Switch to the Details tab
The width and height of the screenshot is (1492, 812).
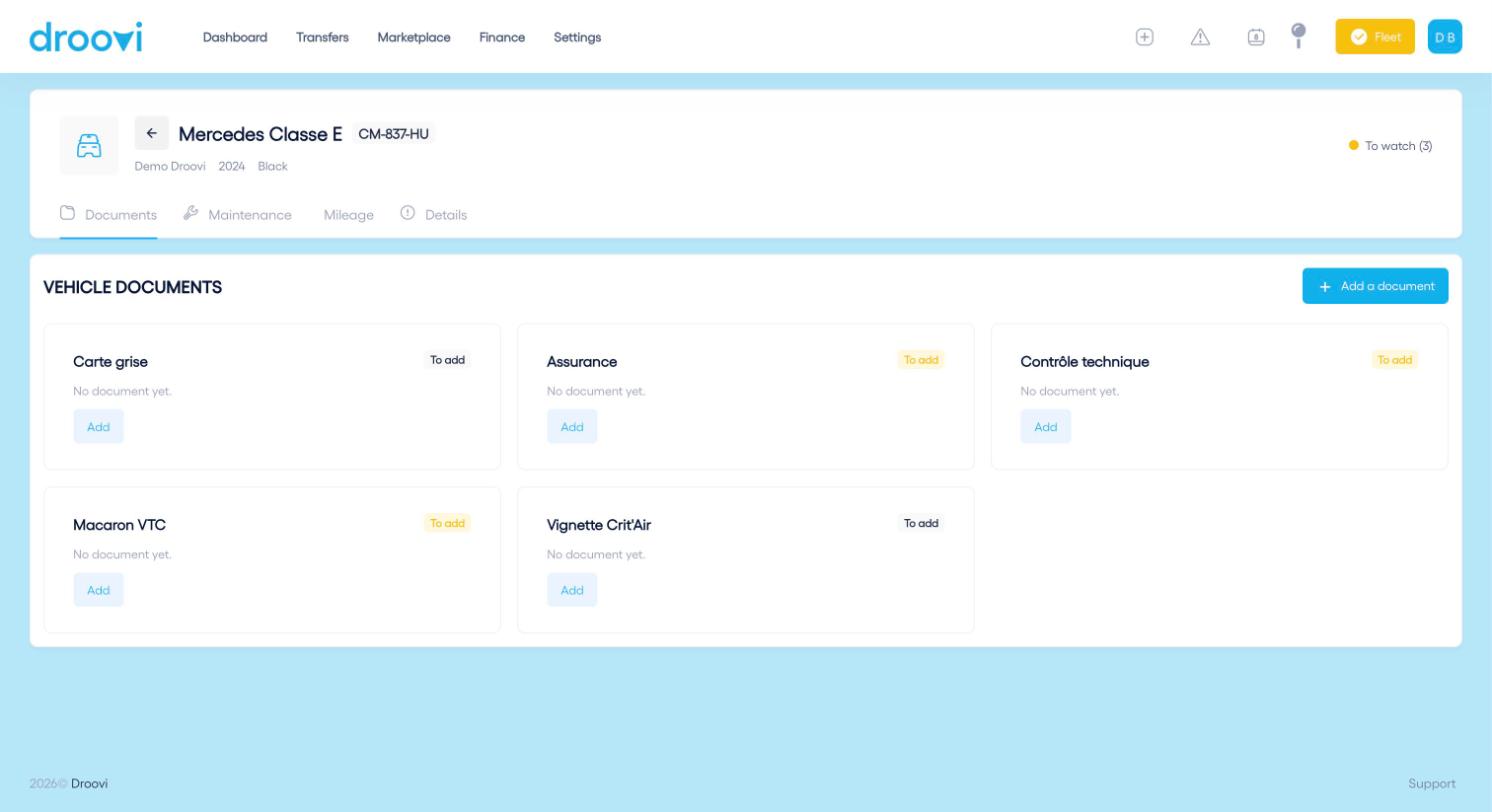[x=434, y=214]
